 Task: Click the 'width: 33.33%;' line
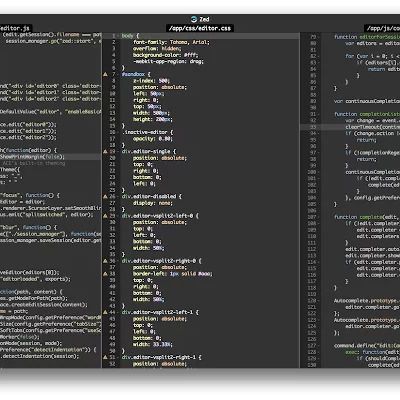pyautogui.click(x=153, y=344)
